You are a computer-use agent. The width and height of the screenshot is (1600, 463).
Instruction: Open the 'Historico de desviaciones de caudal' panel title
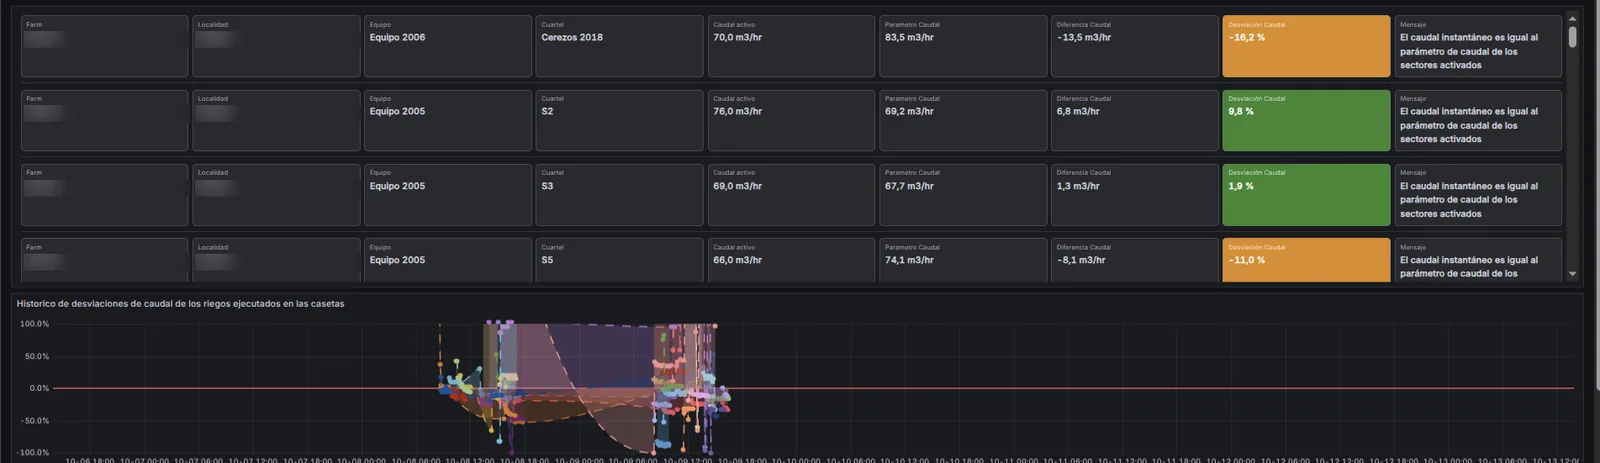tap(180, 304)
